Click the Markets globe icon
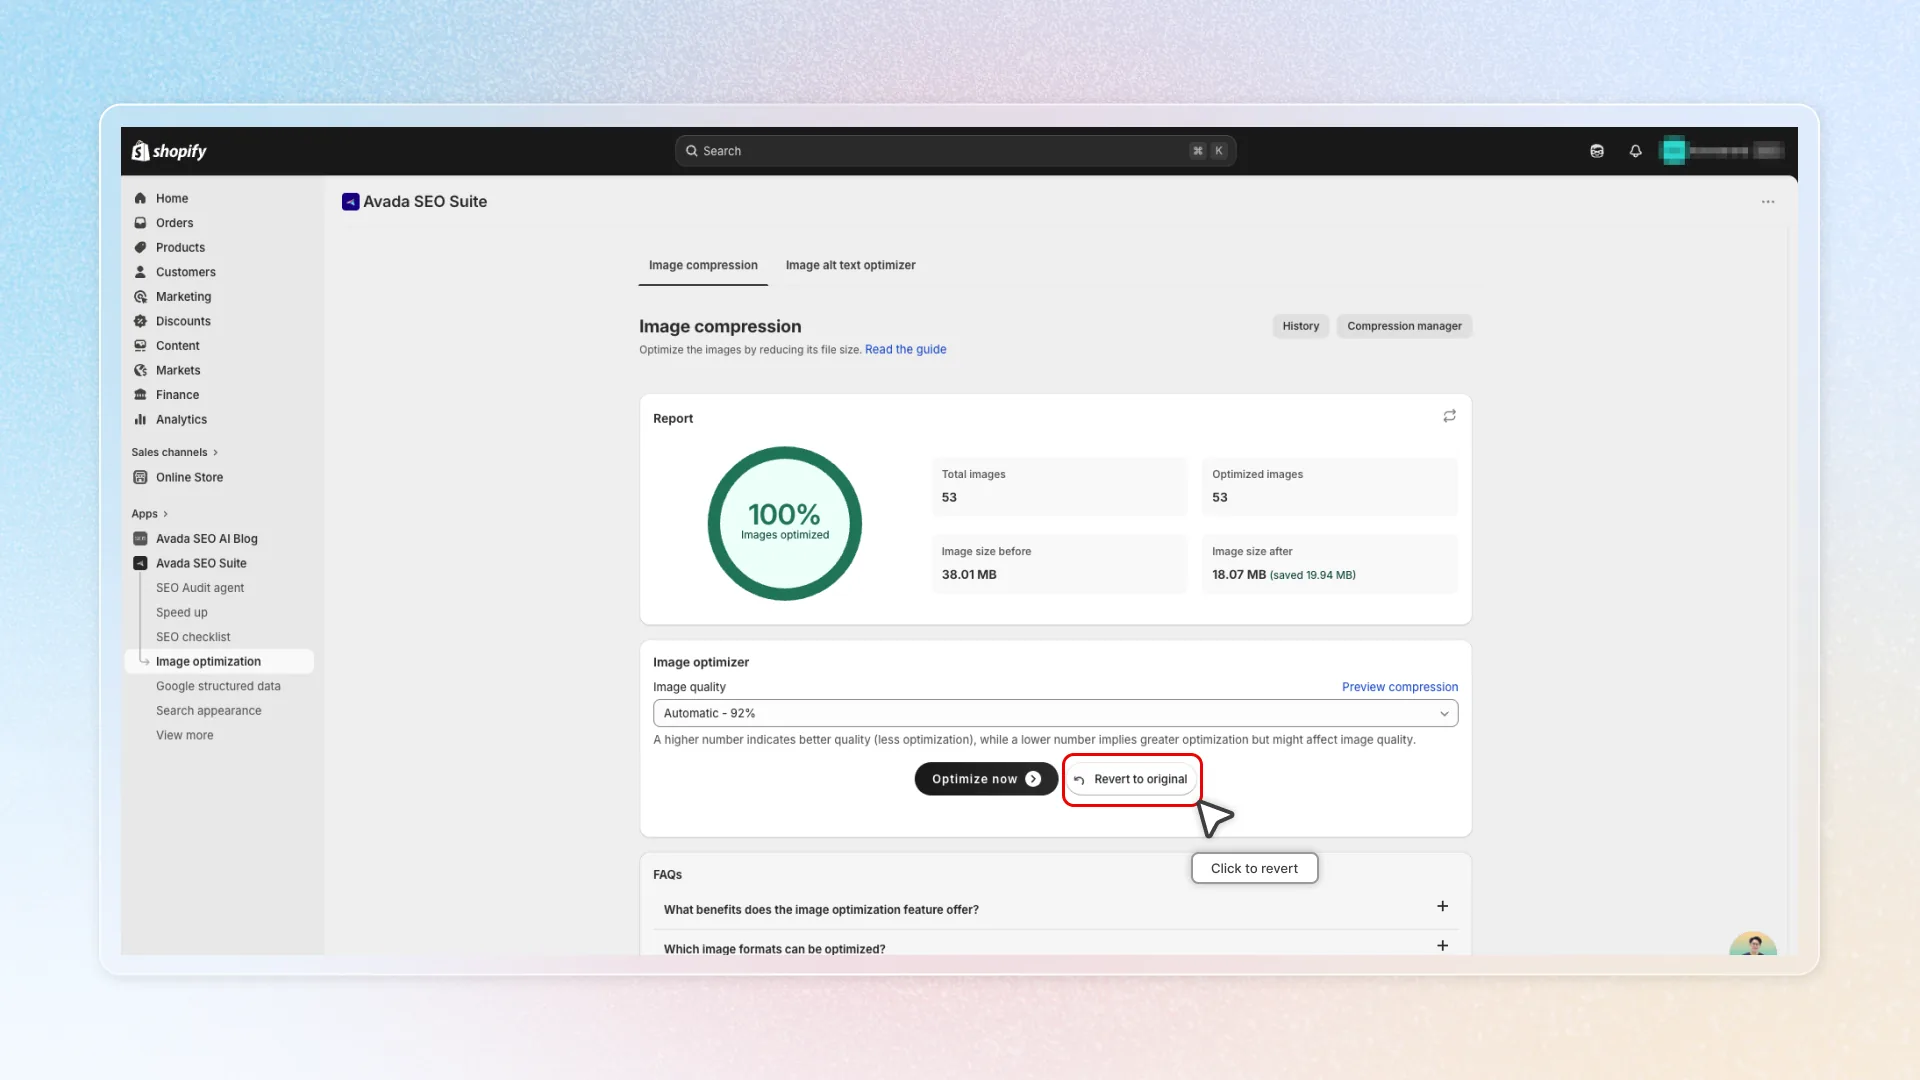 (x=140, y=370)
